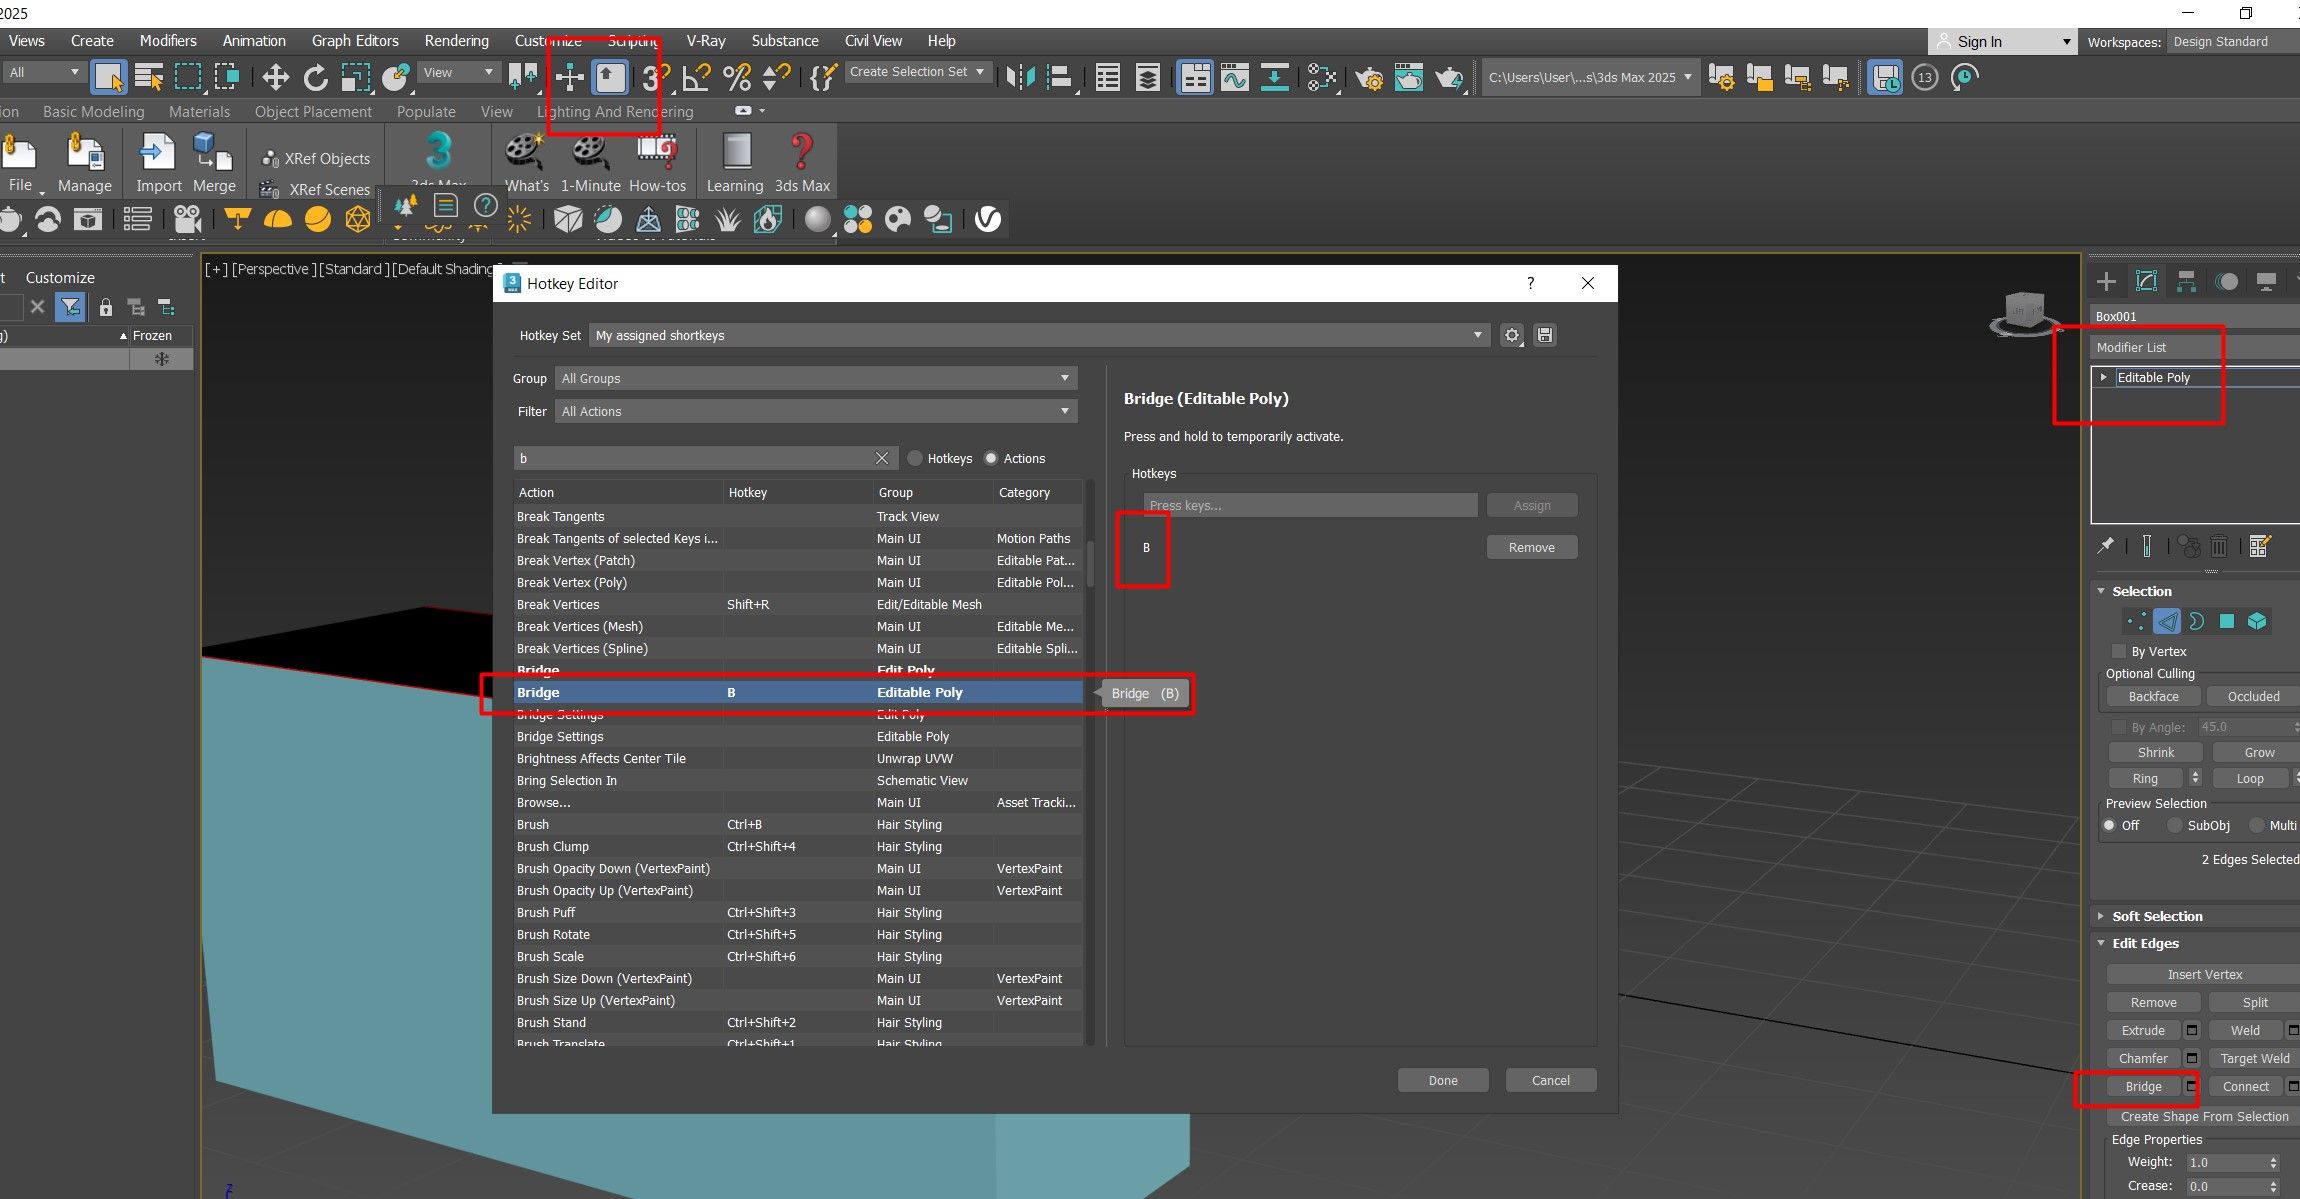Open Render Setup teapot icon
This screenshot has height=1199, width=2300.
tap(1369, 77)
